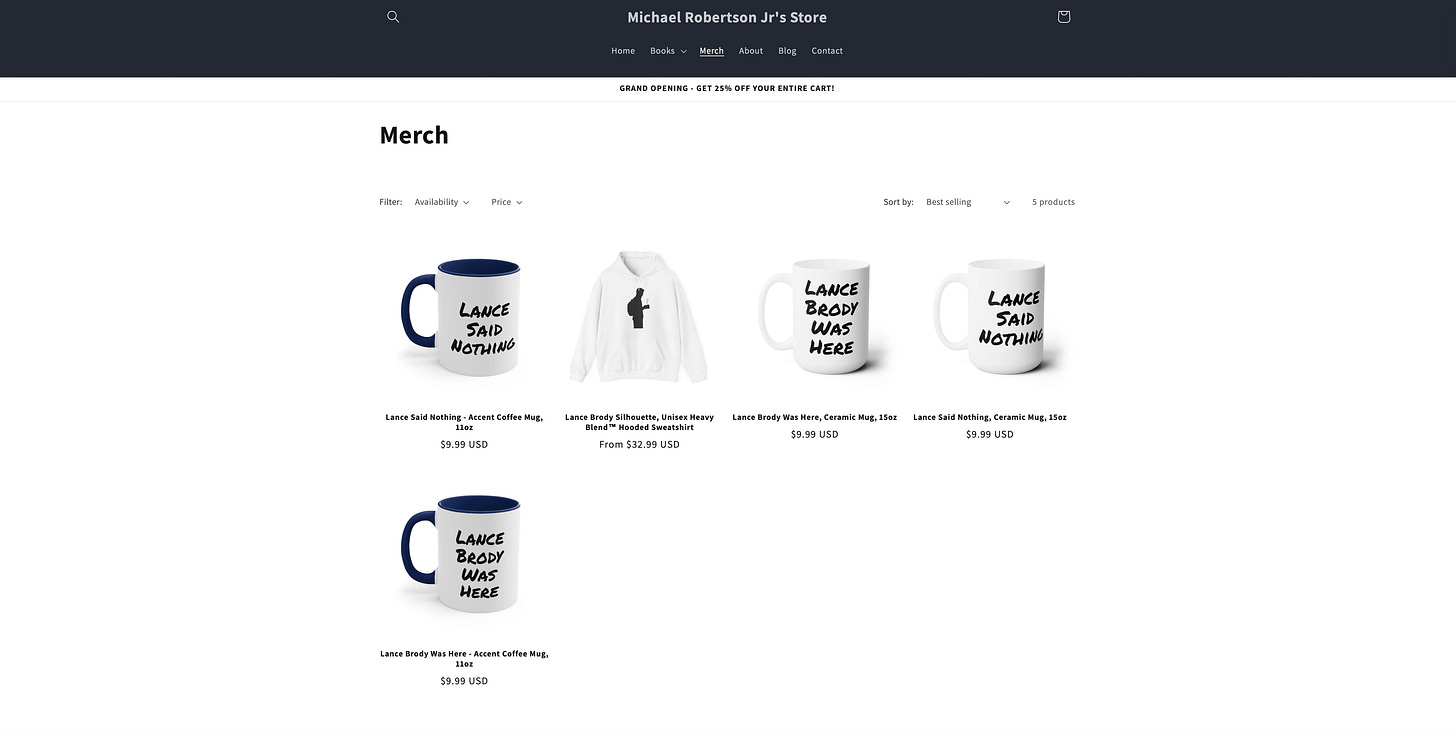
Task: Click the Michael Robertson Jr's Store title
Action: click(x=727, y=17)
